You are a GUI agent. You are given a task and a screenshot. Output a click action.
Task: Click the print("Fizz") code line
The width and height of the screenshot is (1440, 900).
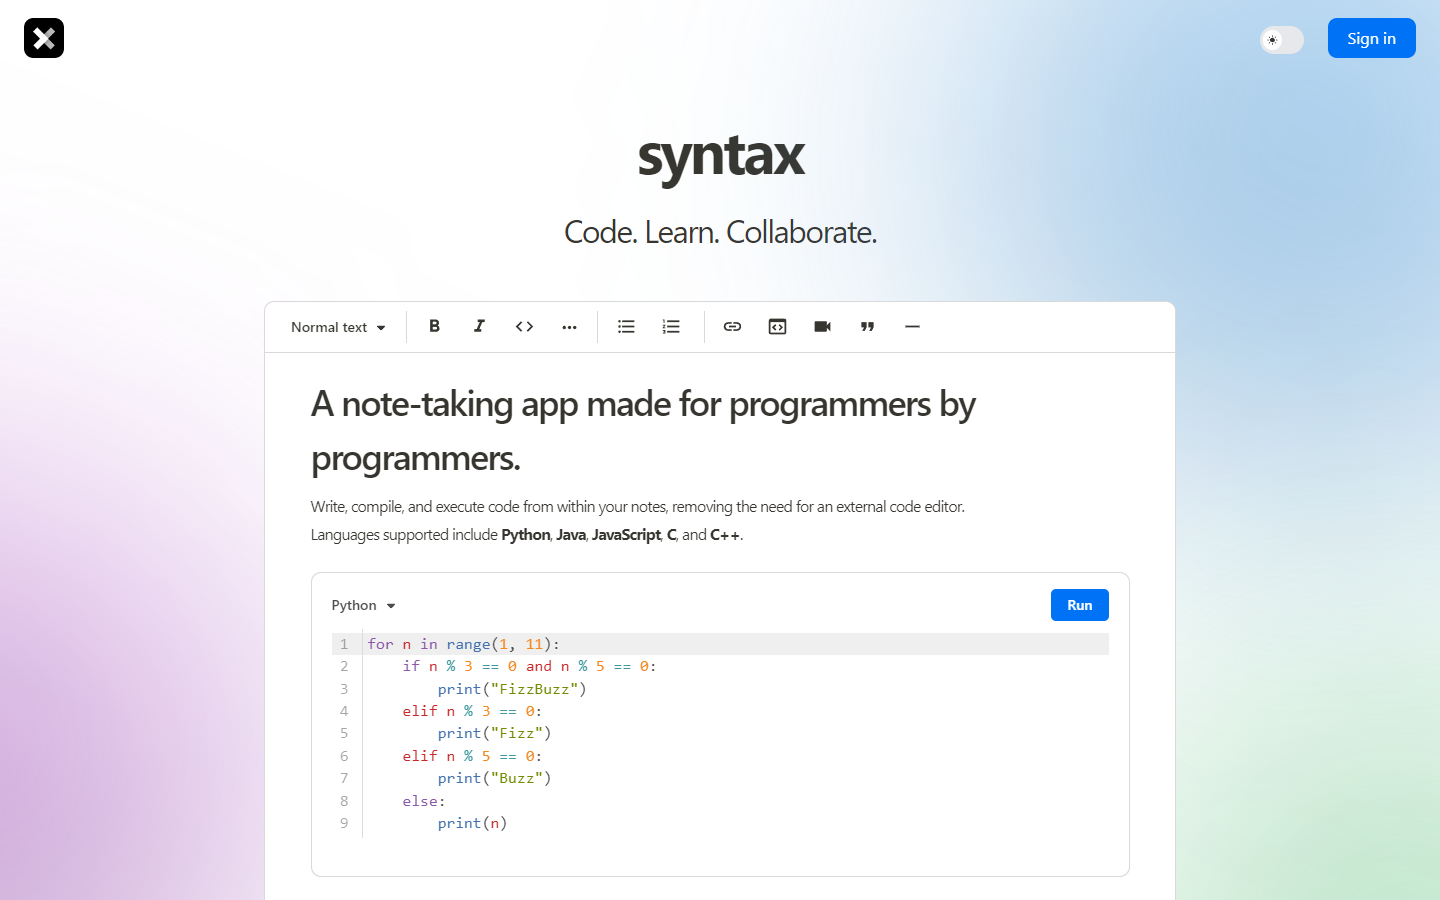pyautogui.click(x=494, y=733)
